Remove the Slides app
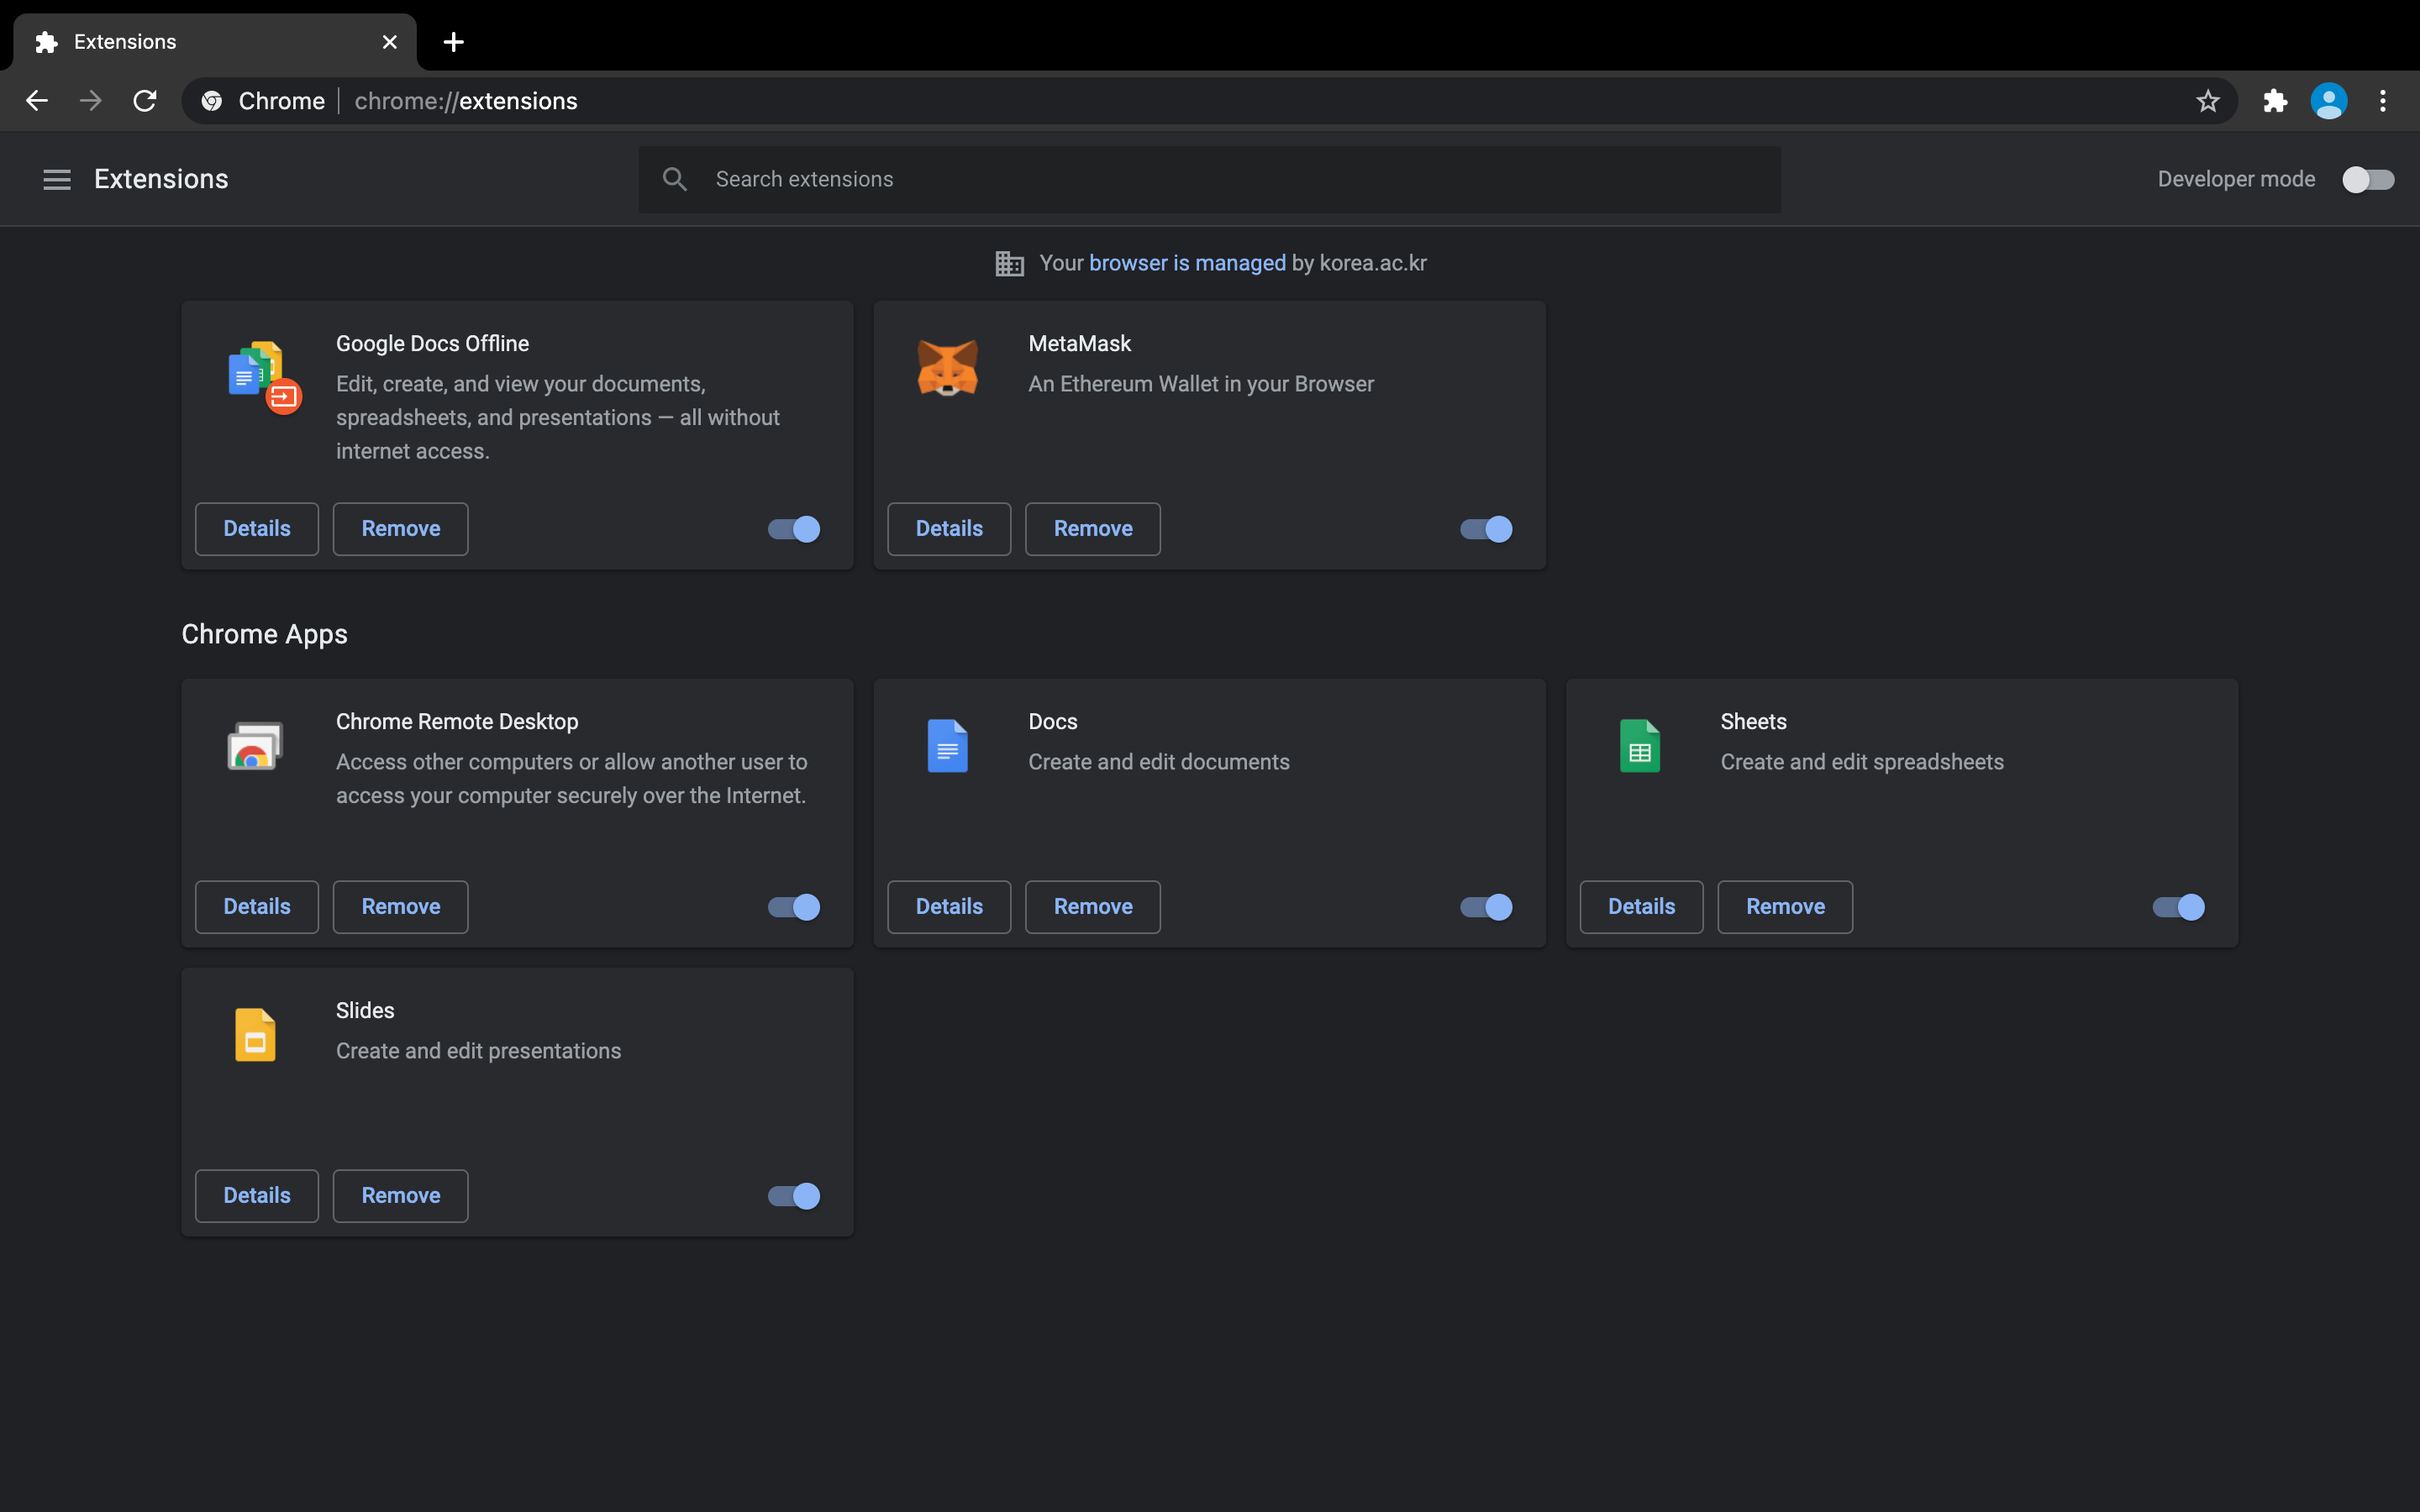Screen dimensions: 2420x1512 pyautogui.click(x=400, y=1196)
